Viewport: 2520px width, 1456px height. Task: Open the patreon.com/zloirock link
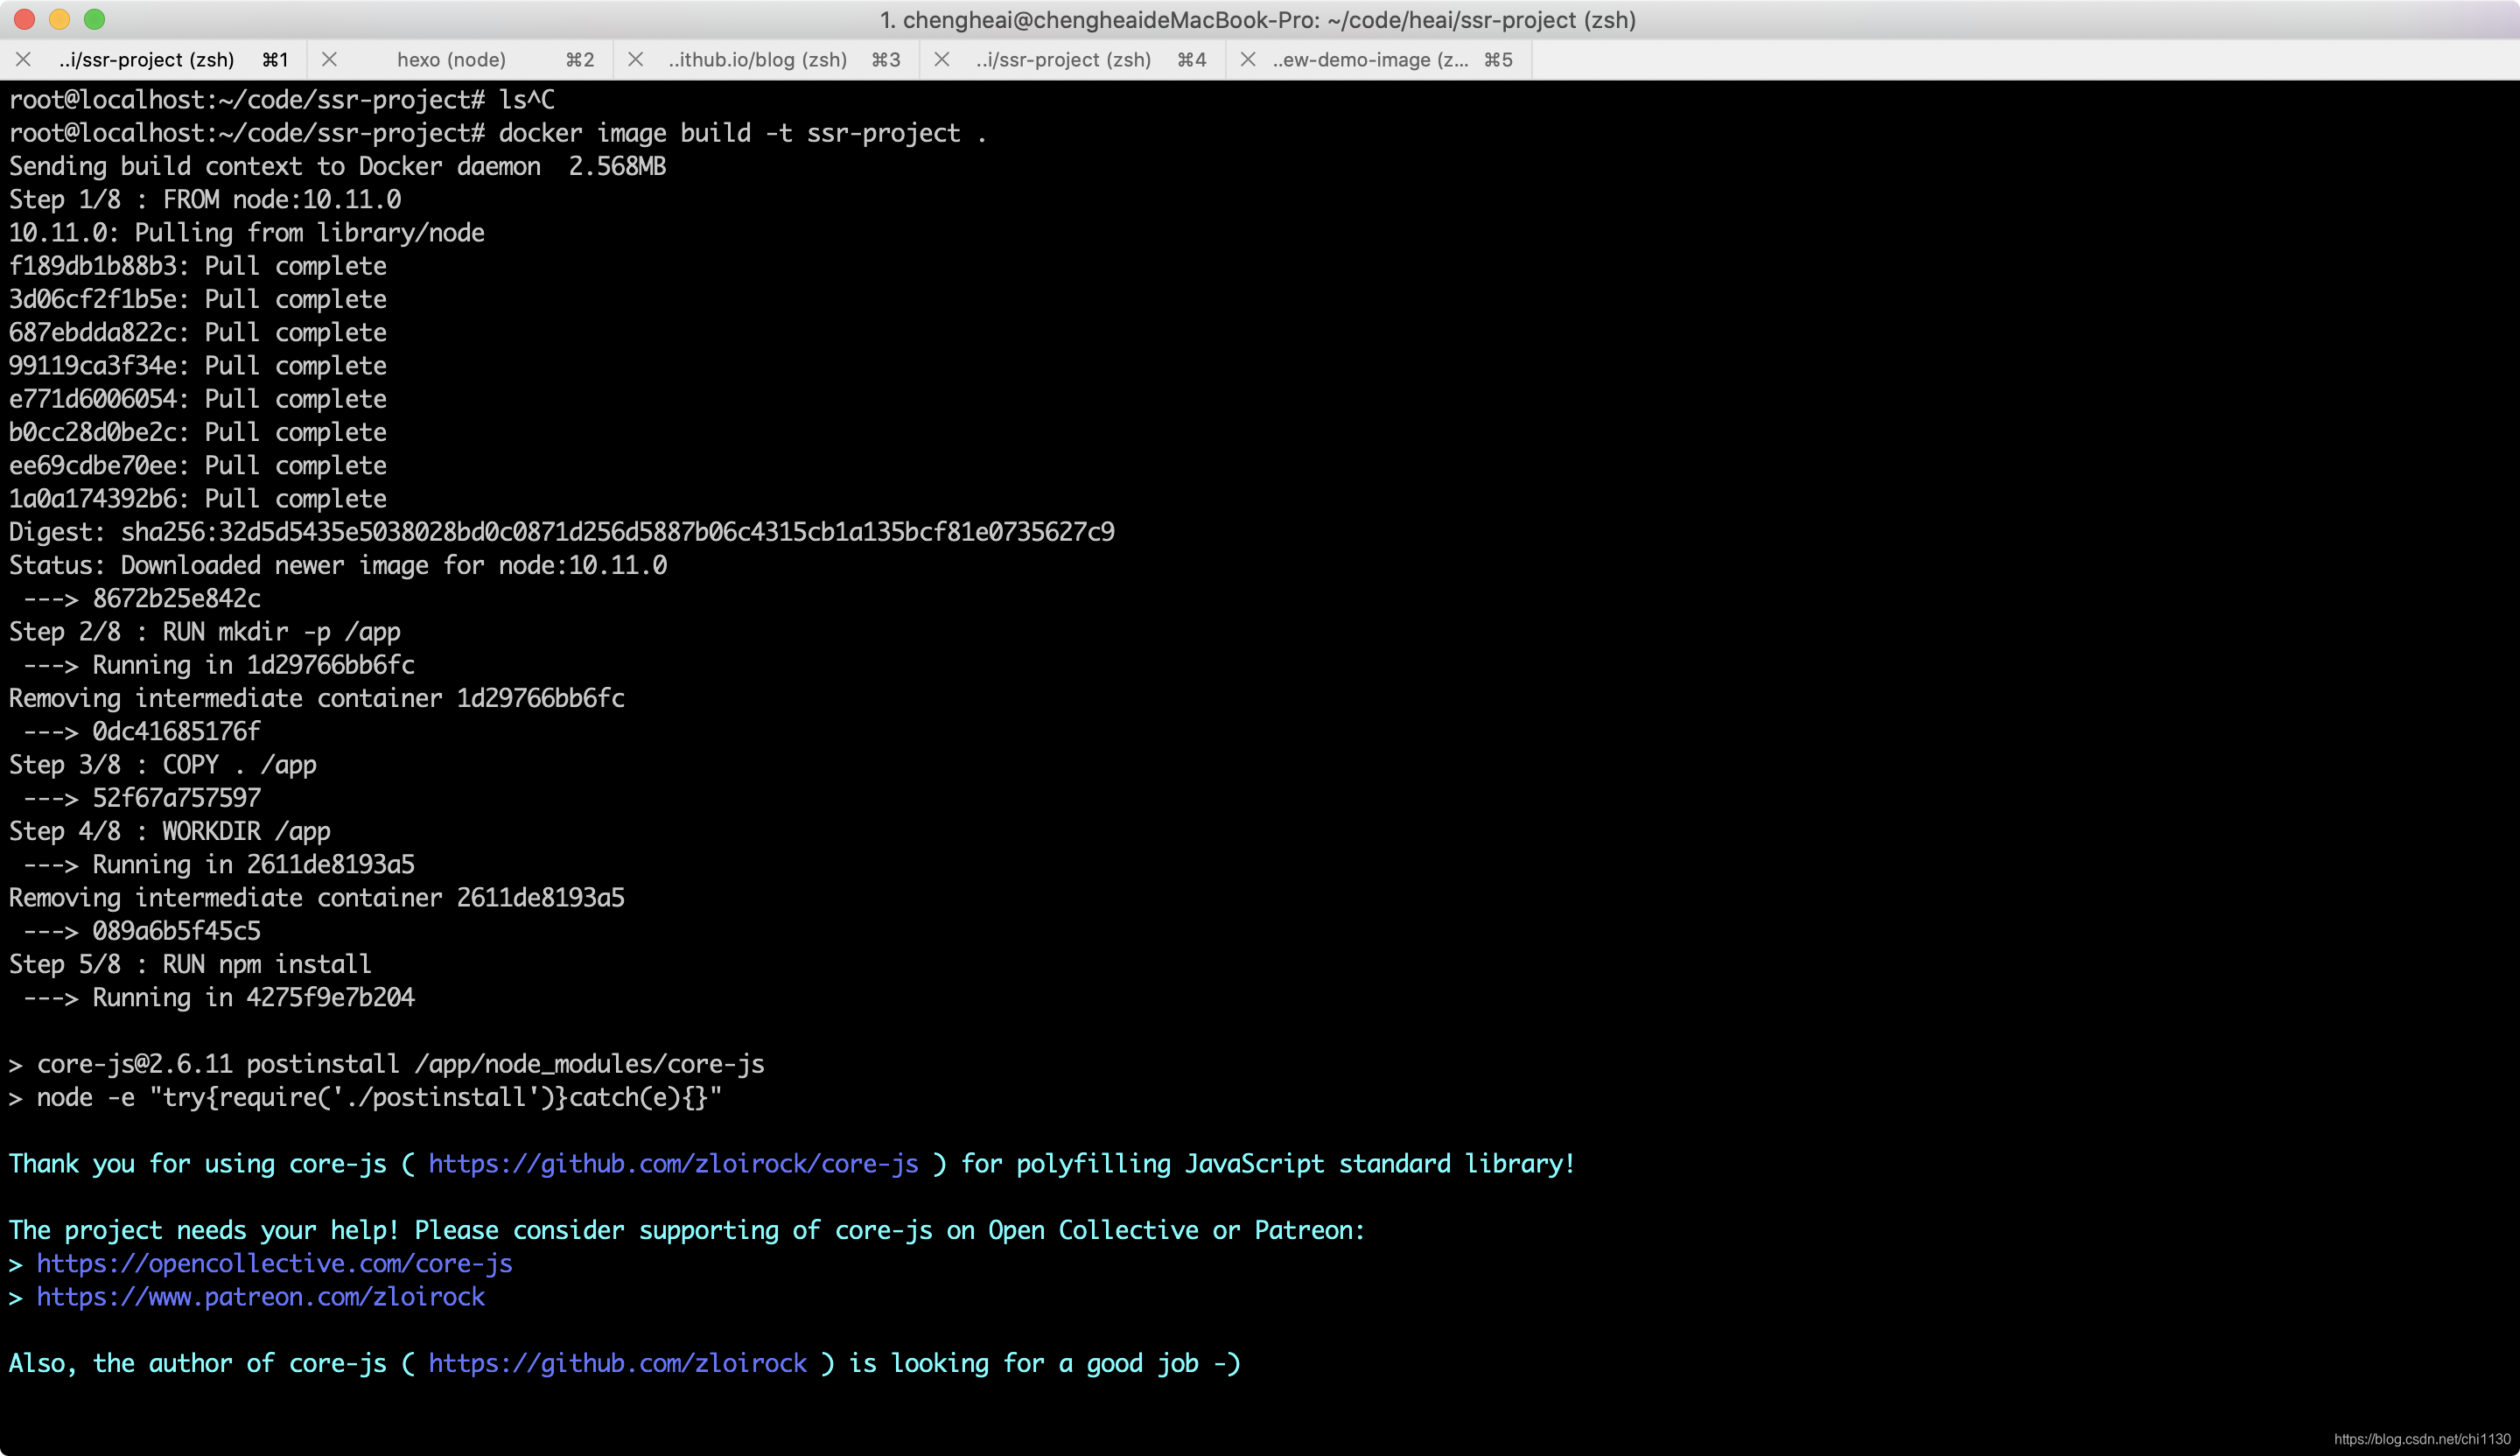(x=260, y=1297)
